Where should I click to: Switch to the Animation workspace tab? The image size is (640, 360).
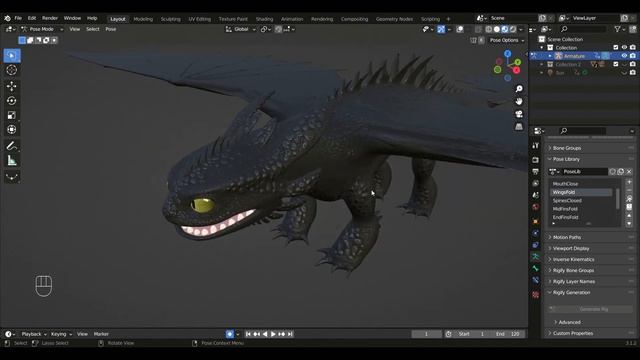[x=292, y=19]
